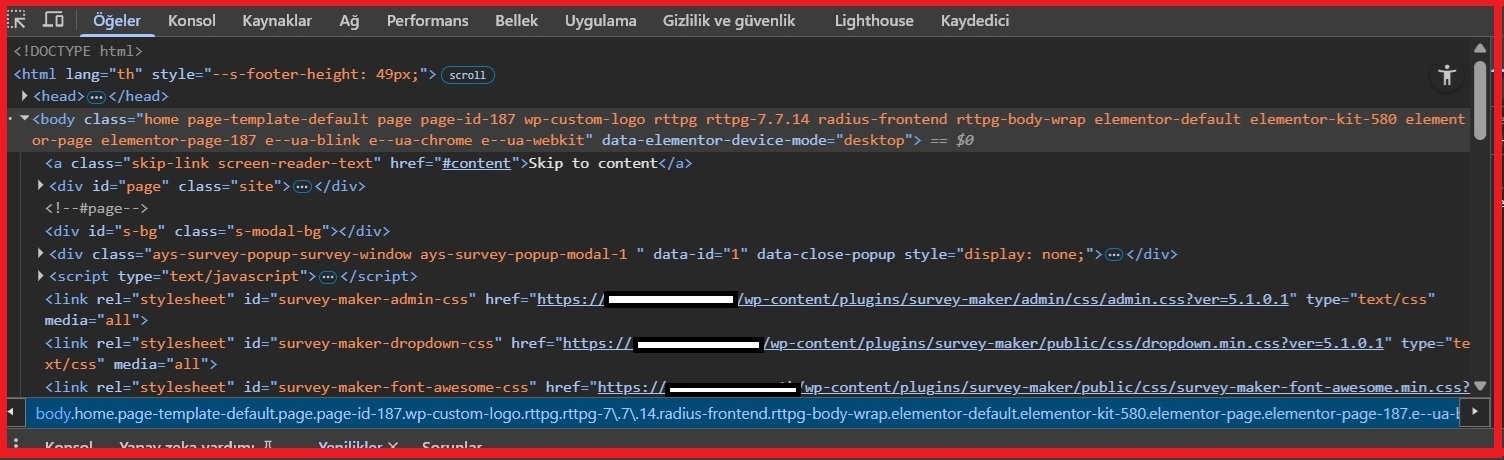Expand the script text/javascript node
The height and width of the screenshot is (460, 1504).
point(40,276)
